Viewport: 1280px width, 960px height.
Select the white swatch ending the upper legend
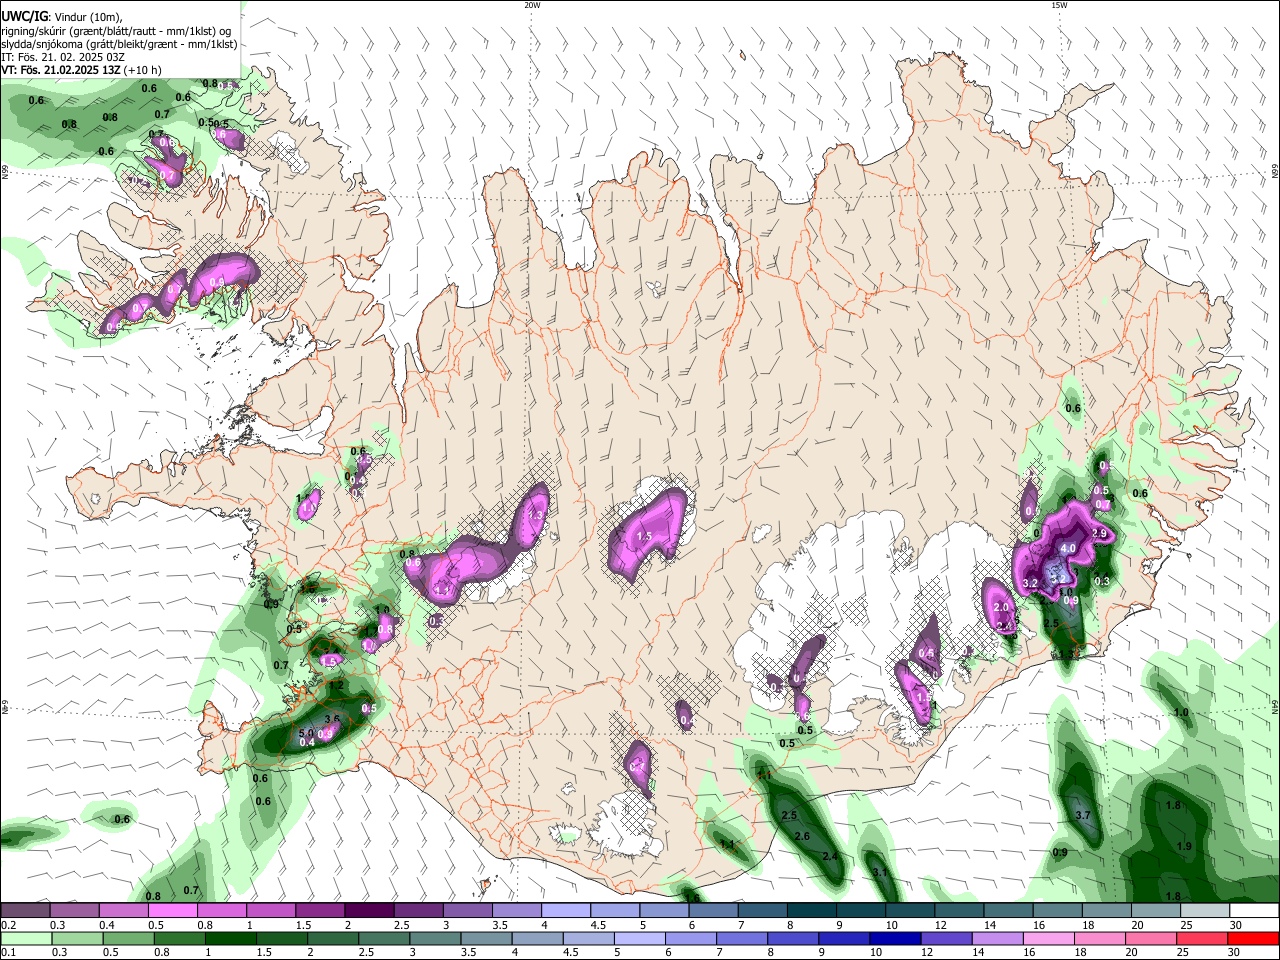pos(1253,911)
